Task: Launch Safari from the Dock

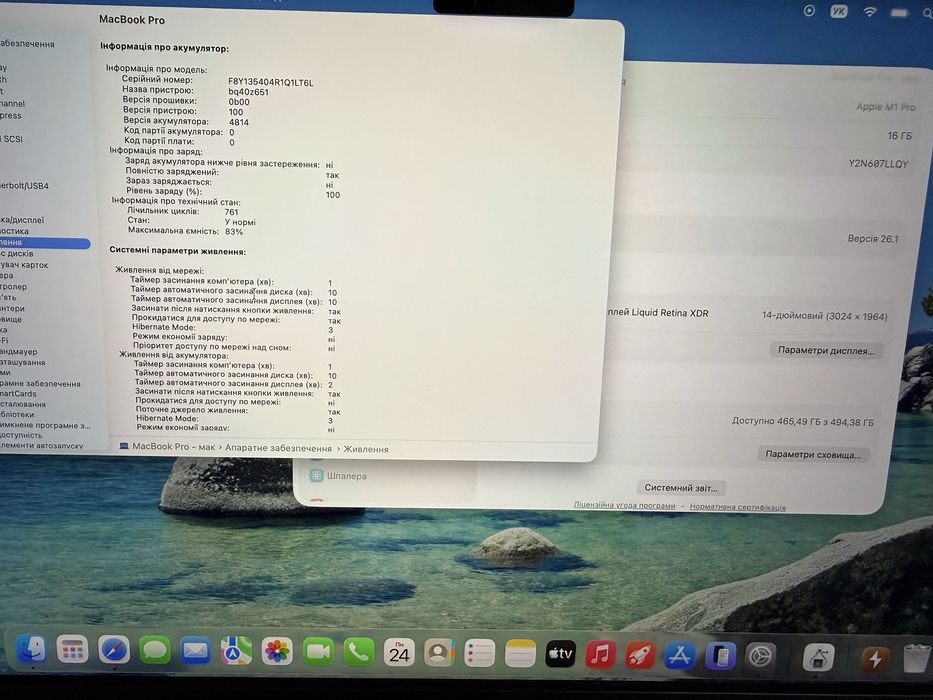Action: point(114,650)
